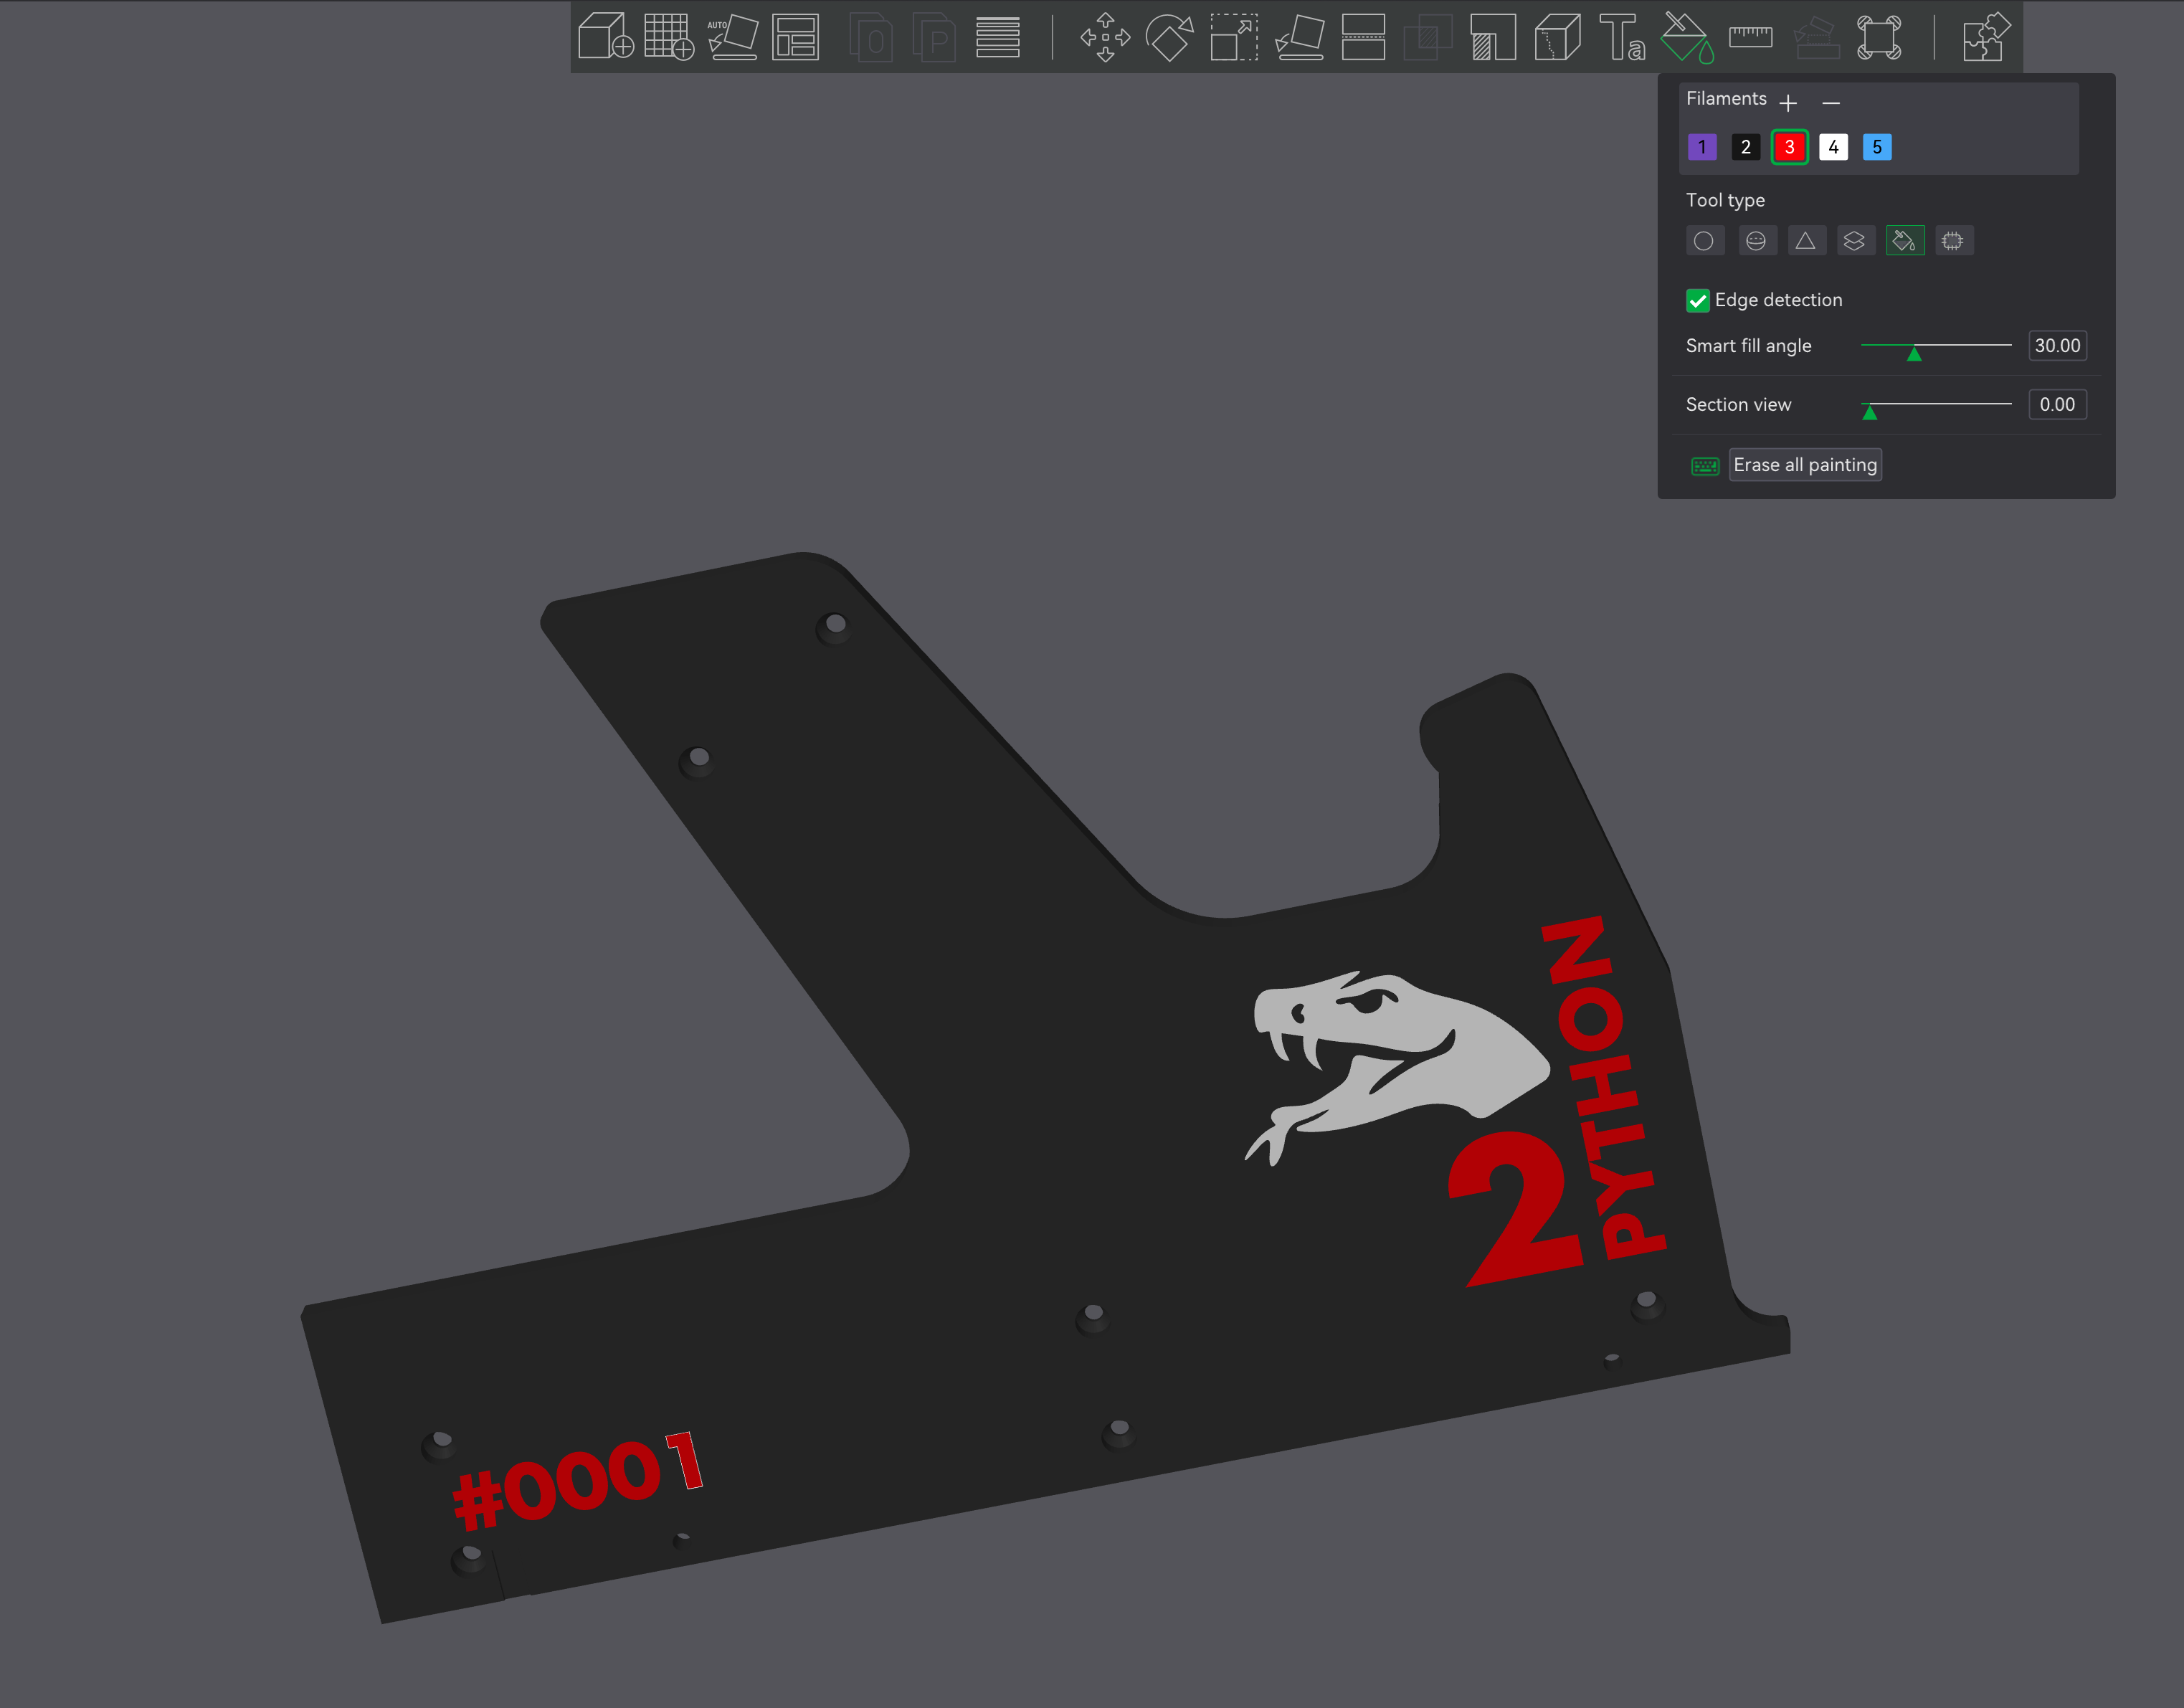The image size is (2184, 1708).
Task: Open the Support painting tool
Action: [x=1493, y=37]
